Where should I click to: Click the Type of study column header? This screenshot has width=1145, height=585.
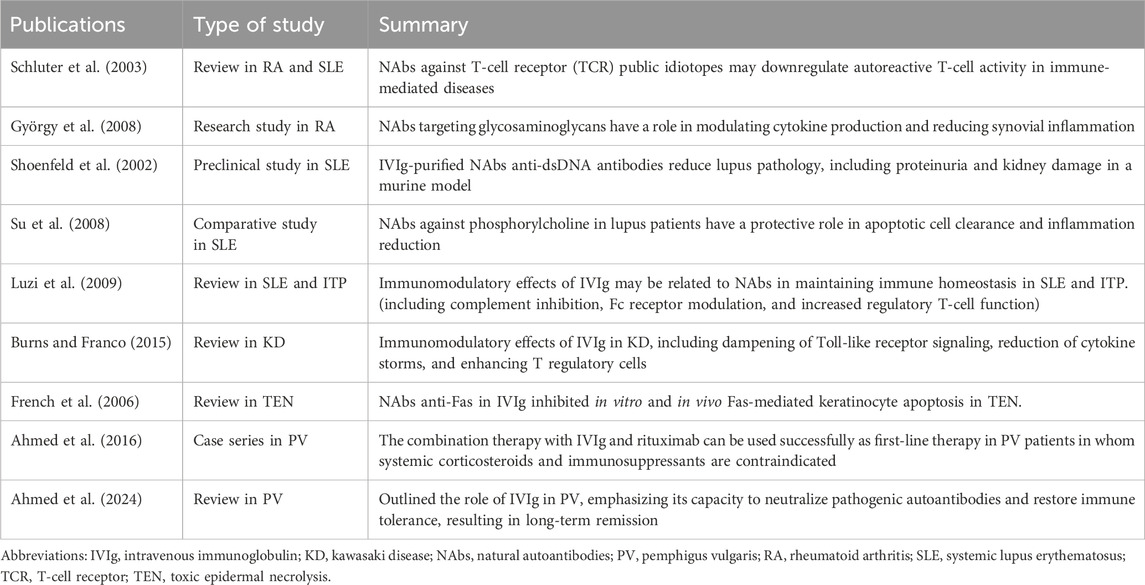[x=259, y=25]
